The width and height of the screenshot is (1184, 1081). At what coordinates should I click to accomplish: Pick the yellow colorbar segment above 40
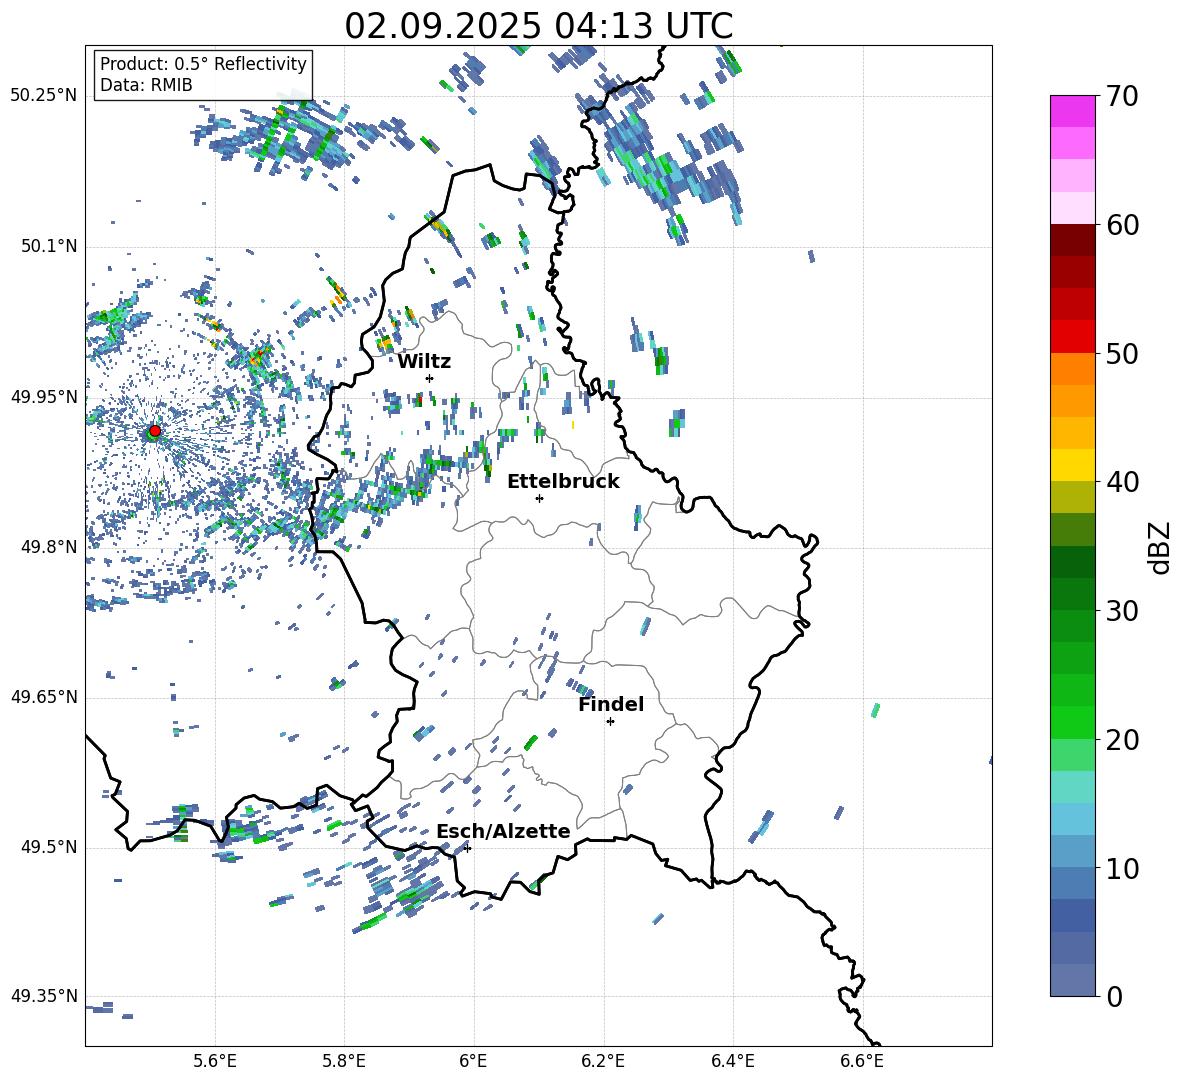point(1073,465)
